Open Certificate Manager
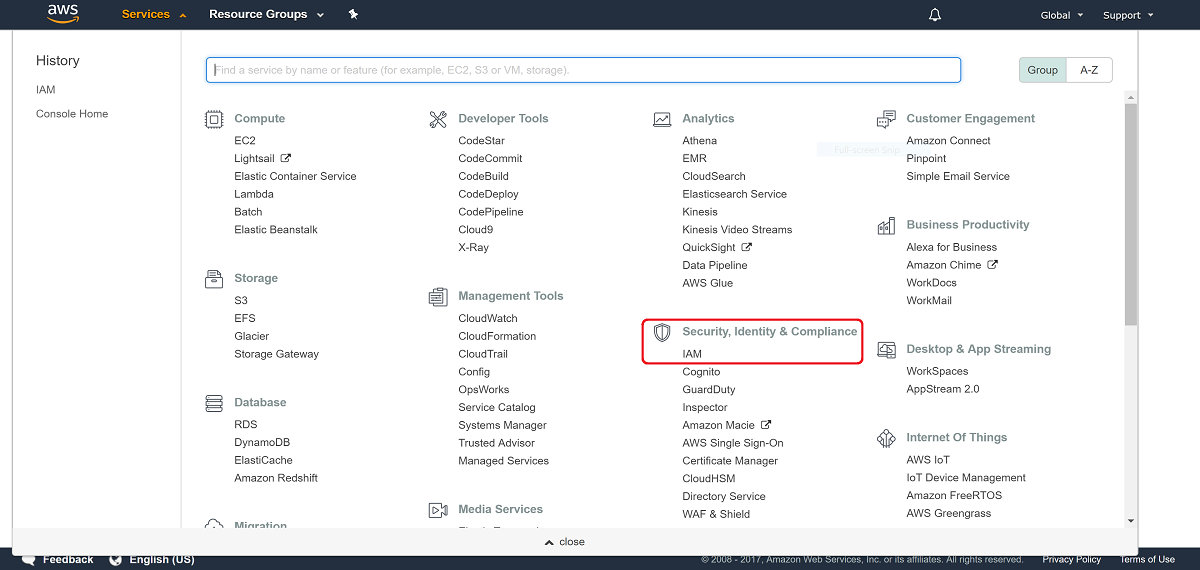 (x=730, y=461)
